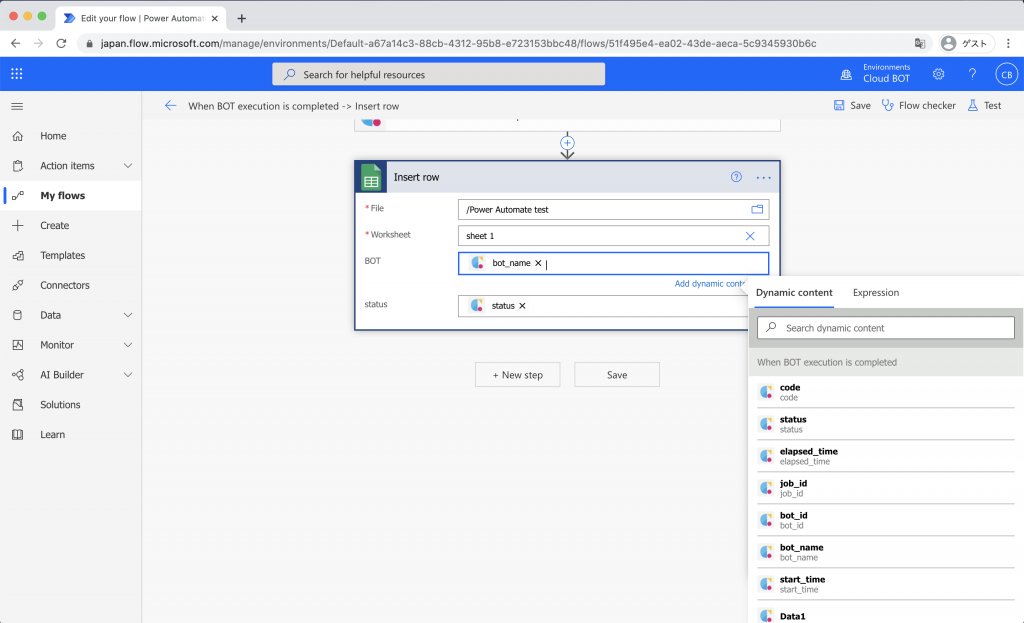Go back using the flow title arrow

click(x=170, y=105)
